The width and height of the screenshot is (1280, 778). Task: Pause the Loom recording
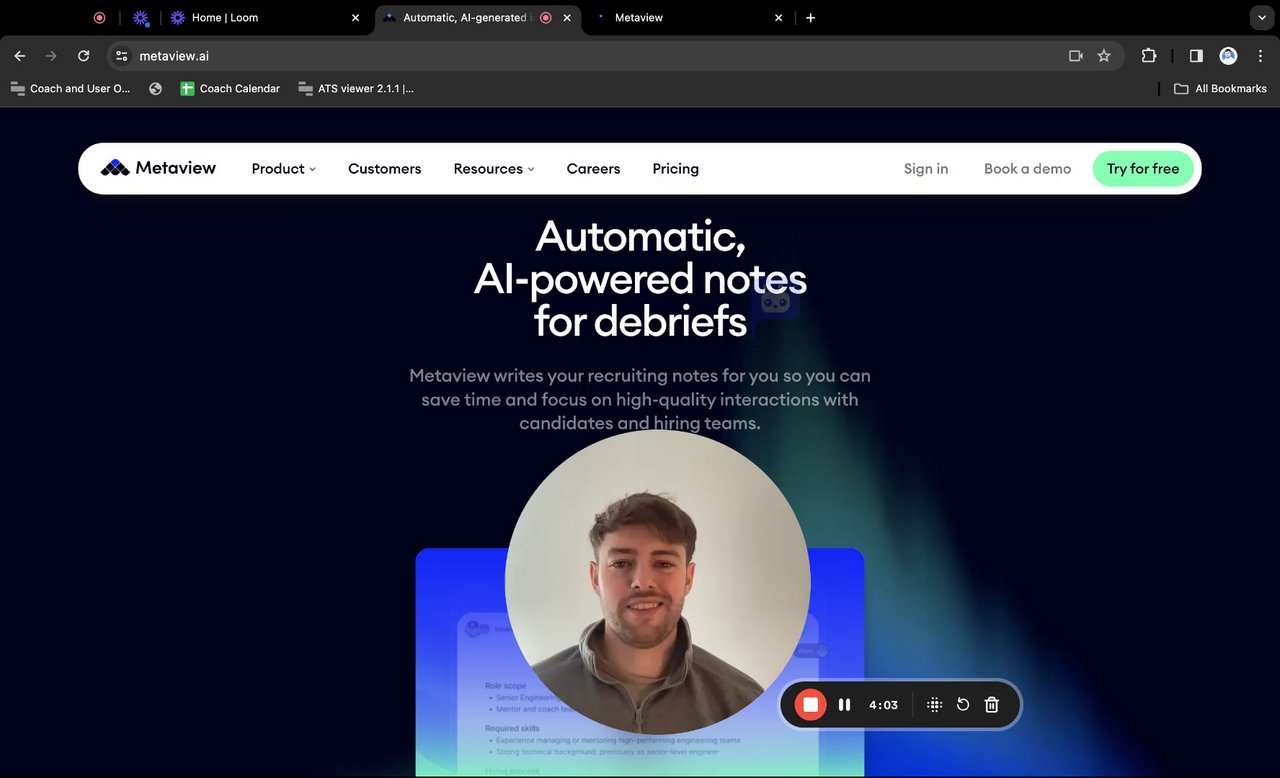[845, 705]
